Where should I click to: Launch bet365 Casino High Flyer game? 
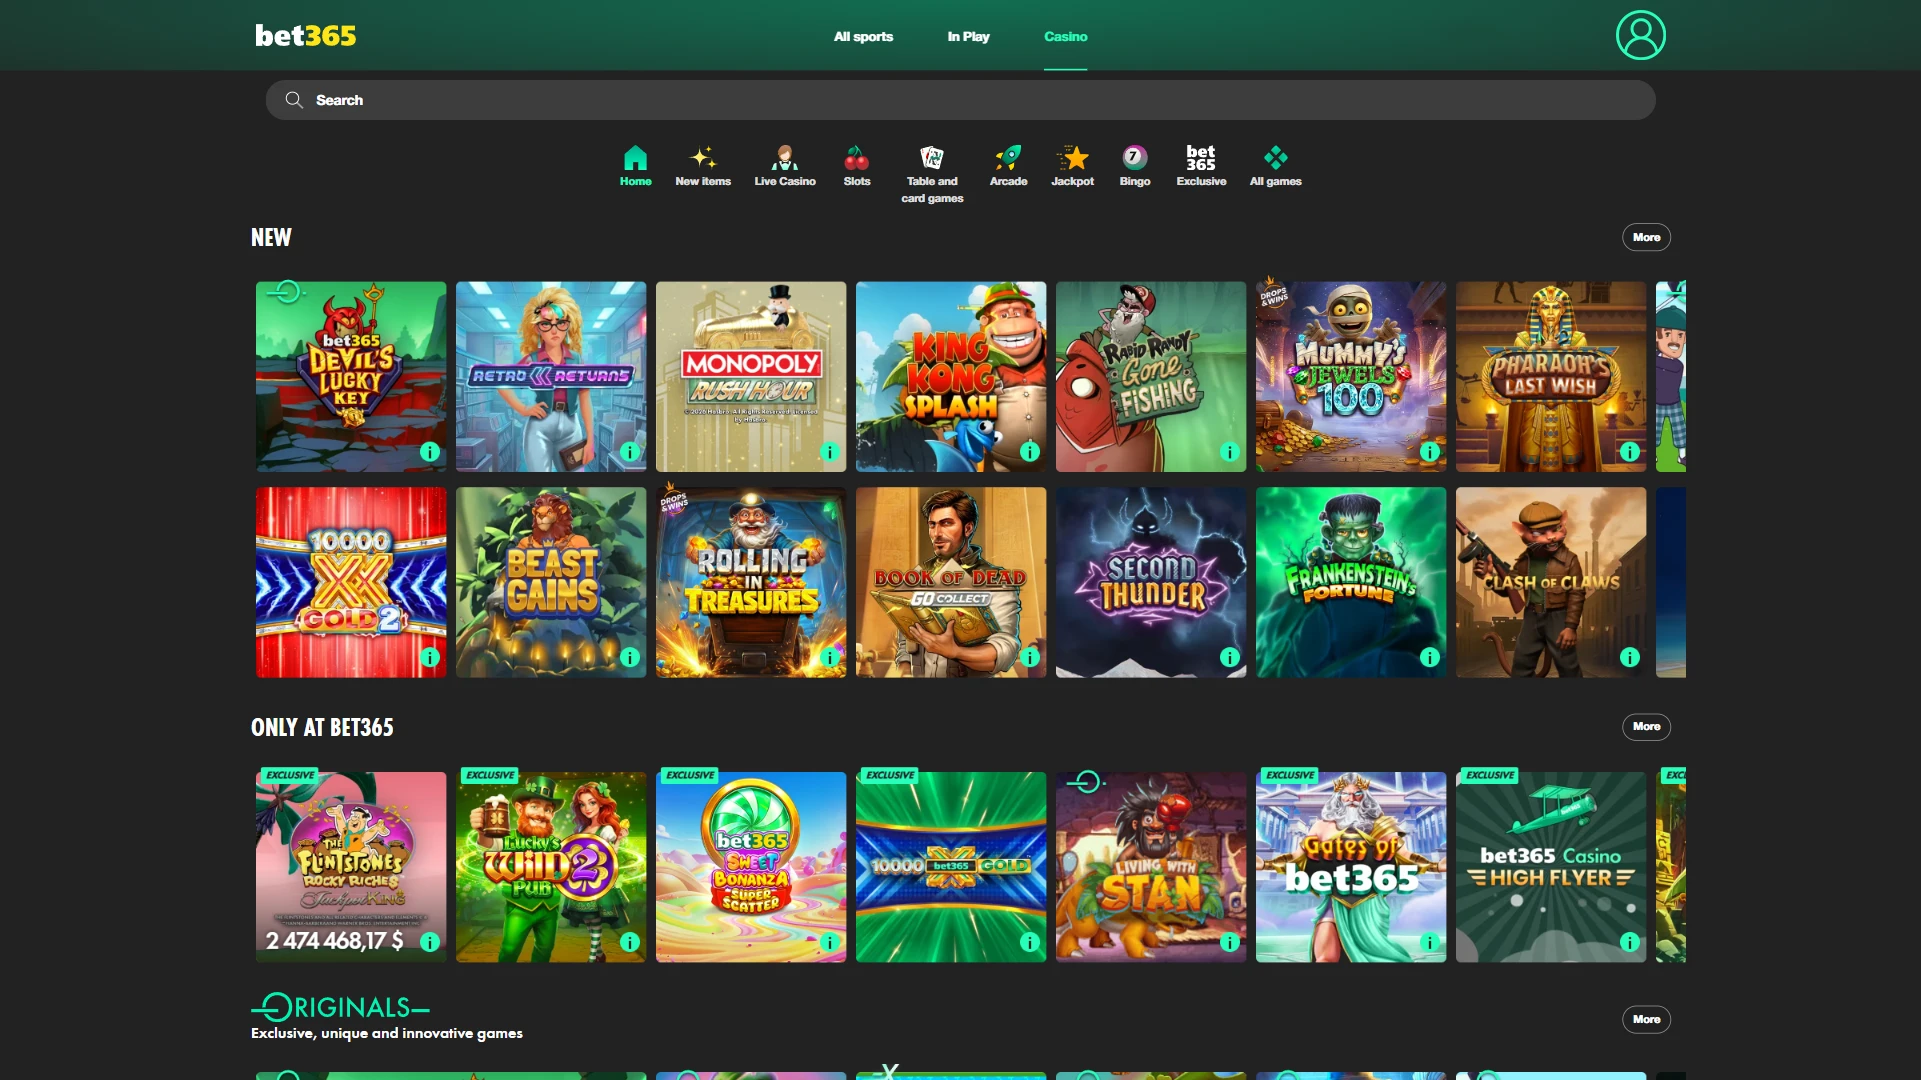tap(1551, 866)
